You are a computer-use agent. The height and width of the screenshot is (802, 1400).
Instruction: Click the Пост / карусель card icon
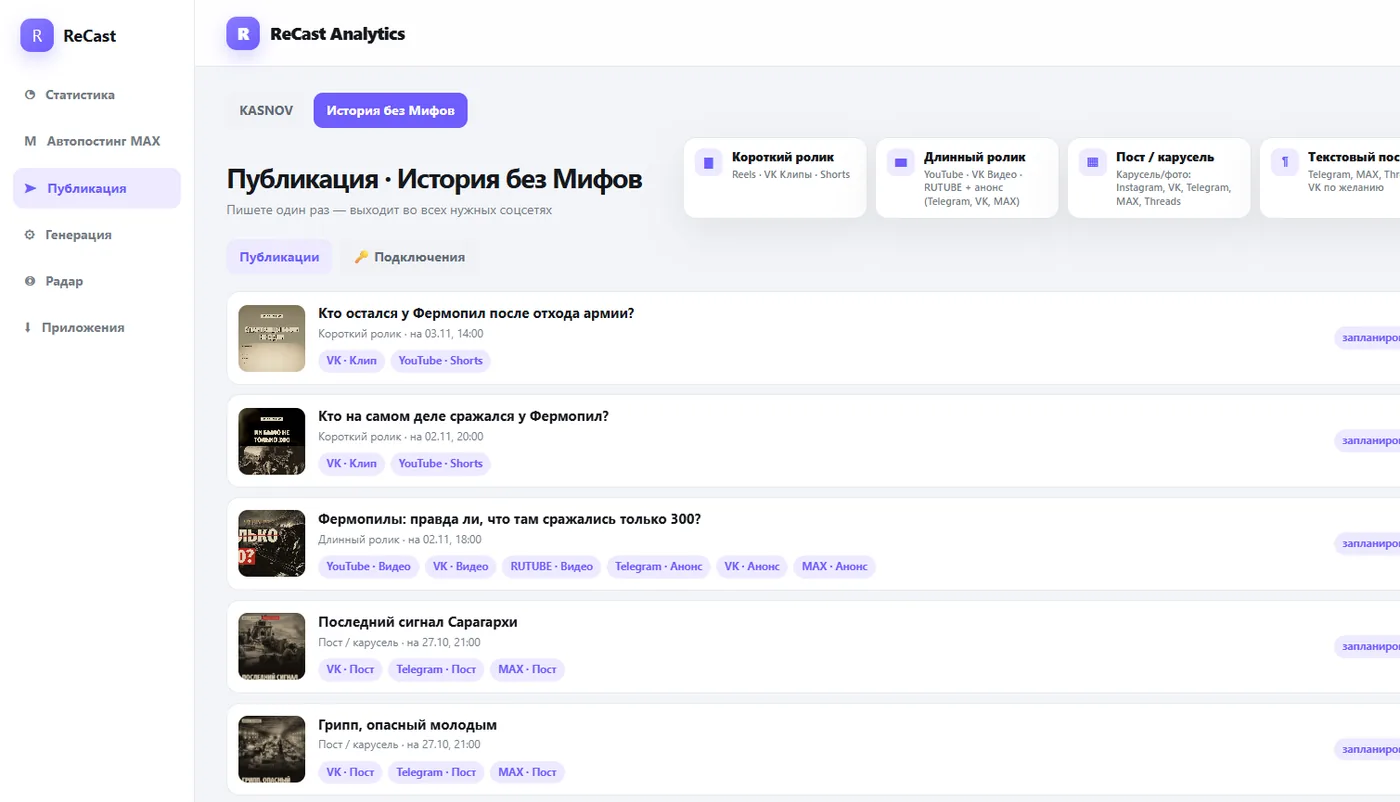(x=1093, y=162)
